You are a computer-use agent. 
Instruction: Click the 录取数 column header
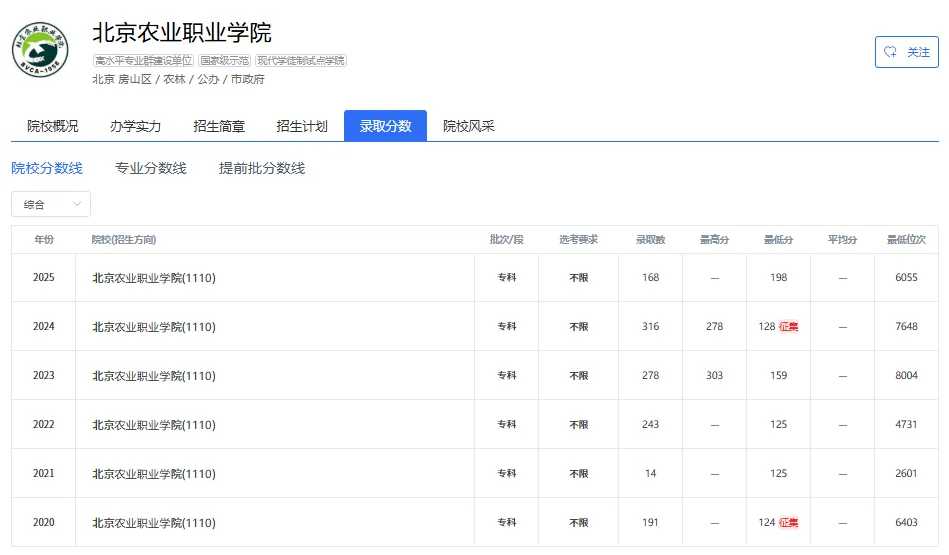(x=651, y=240)
